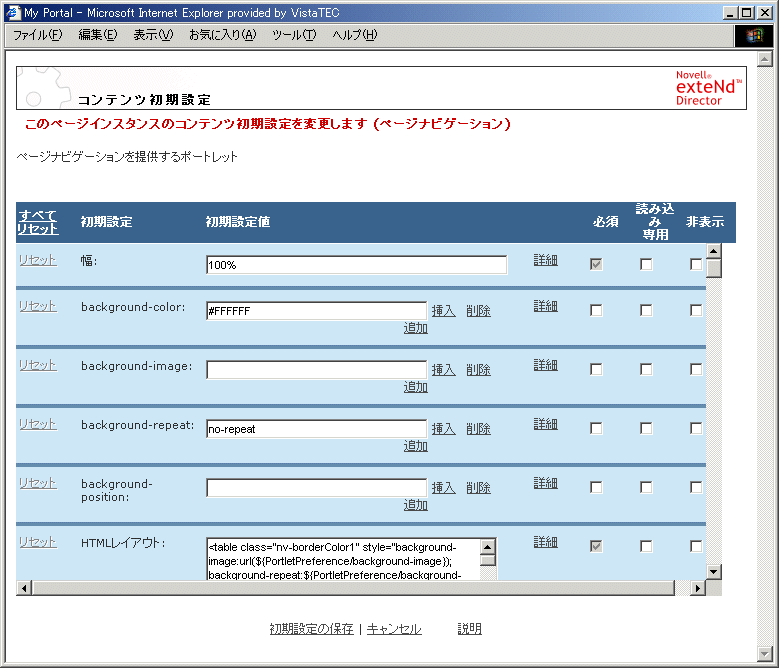This screenshot has width=779, height=668.
Task: Reset the 幅 preference row
Action: pos(38,260)
